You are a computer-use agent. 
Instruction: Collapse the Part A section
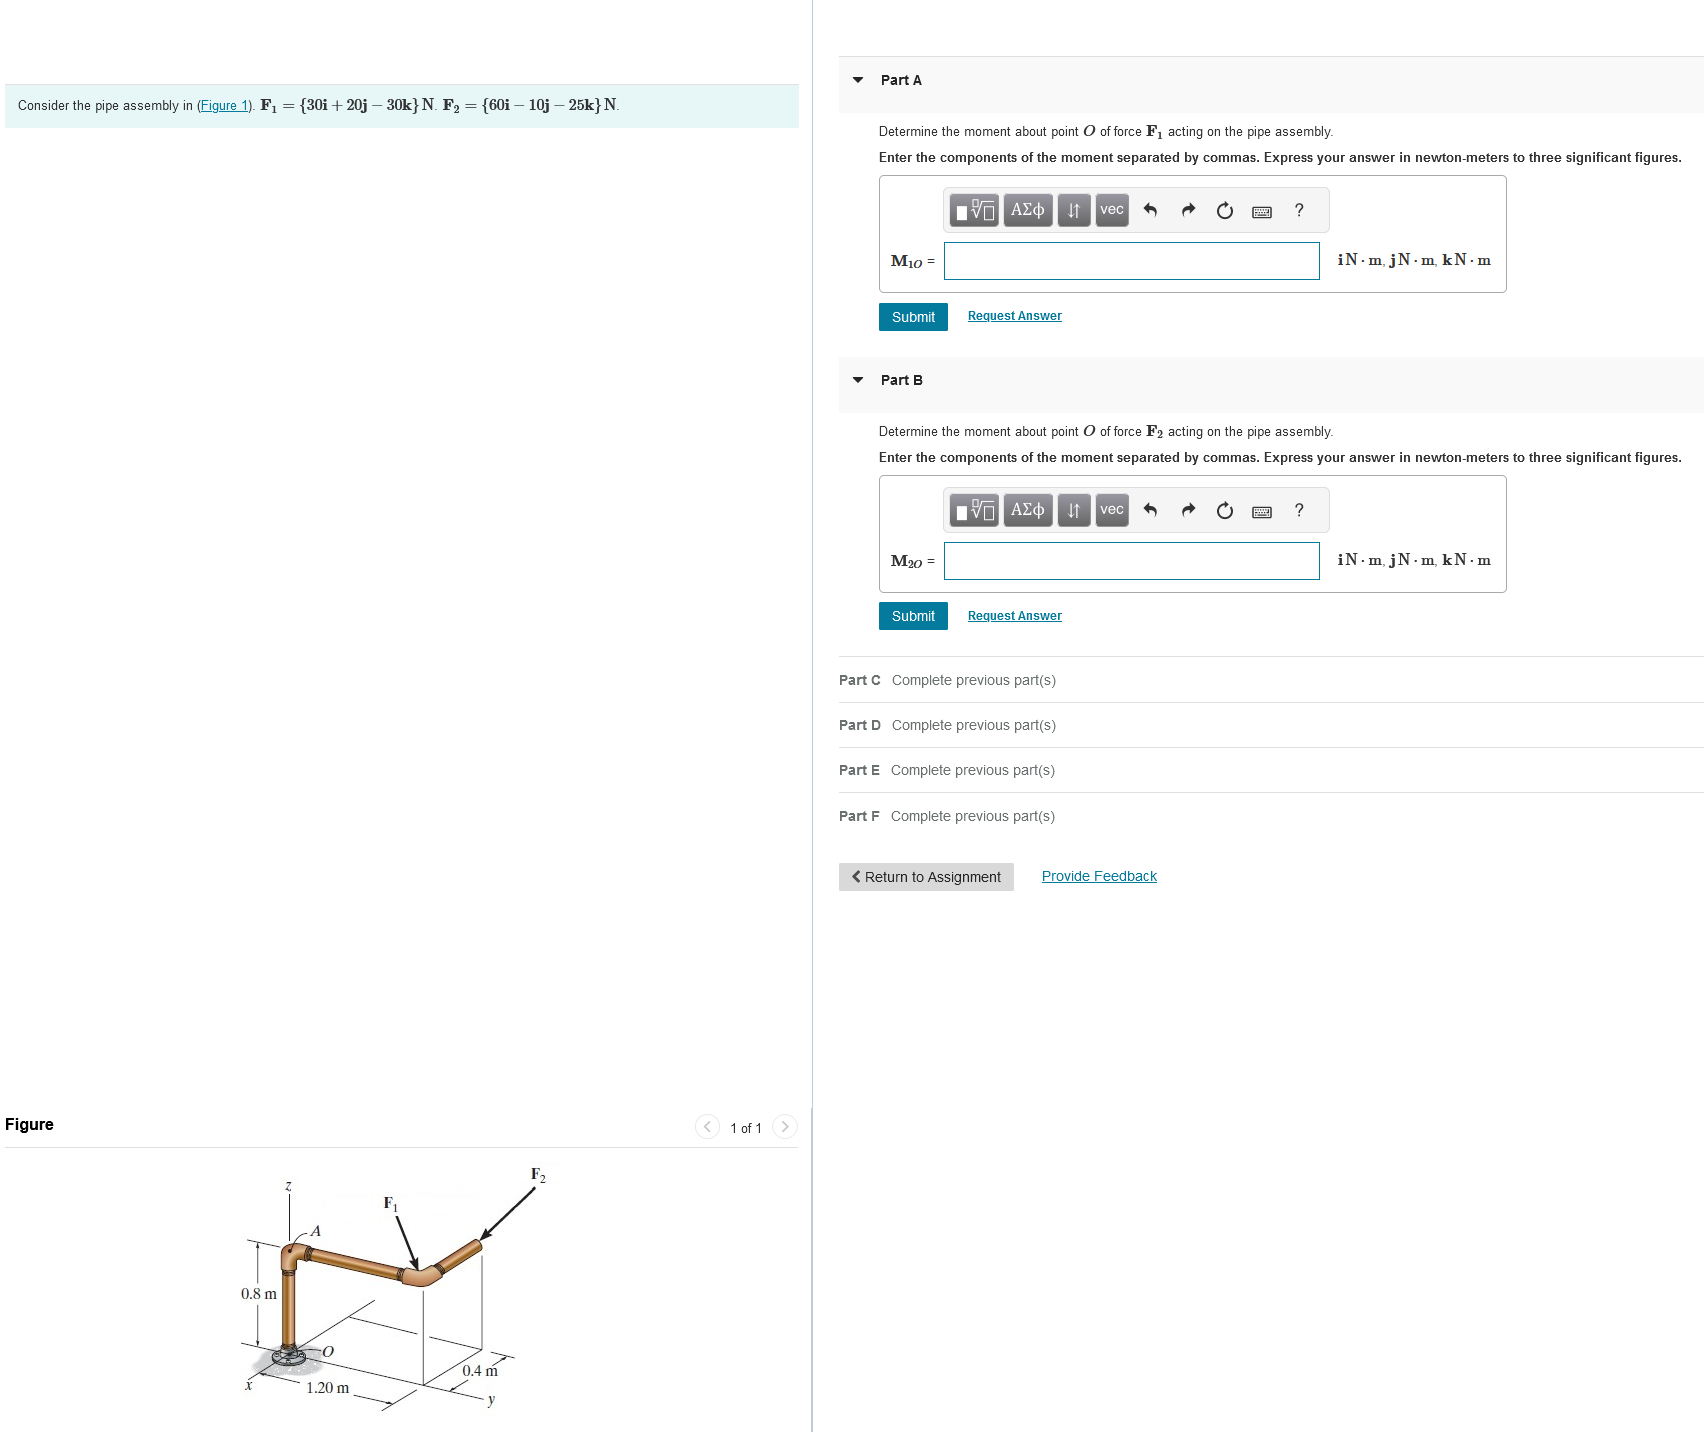tap(857, 80)
